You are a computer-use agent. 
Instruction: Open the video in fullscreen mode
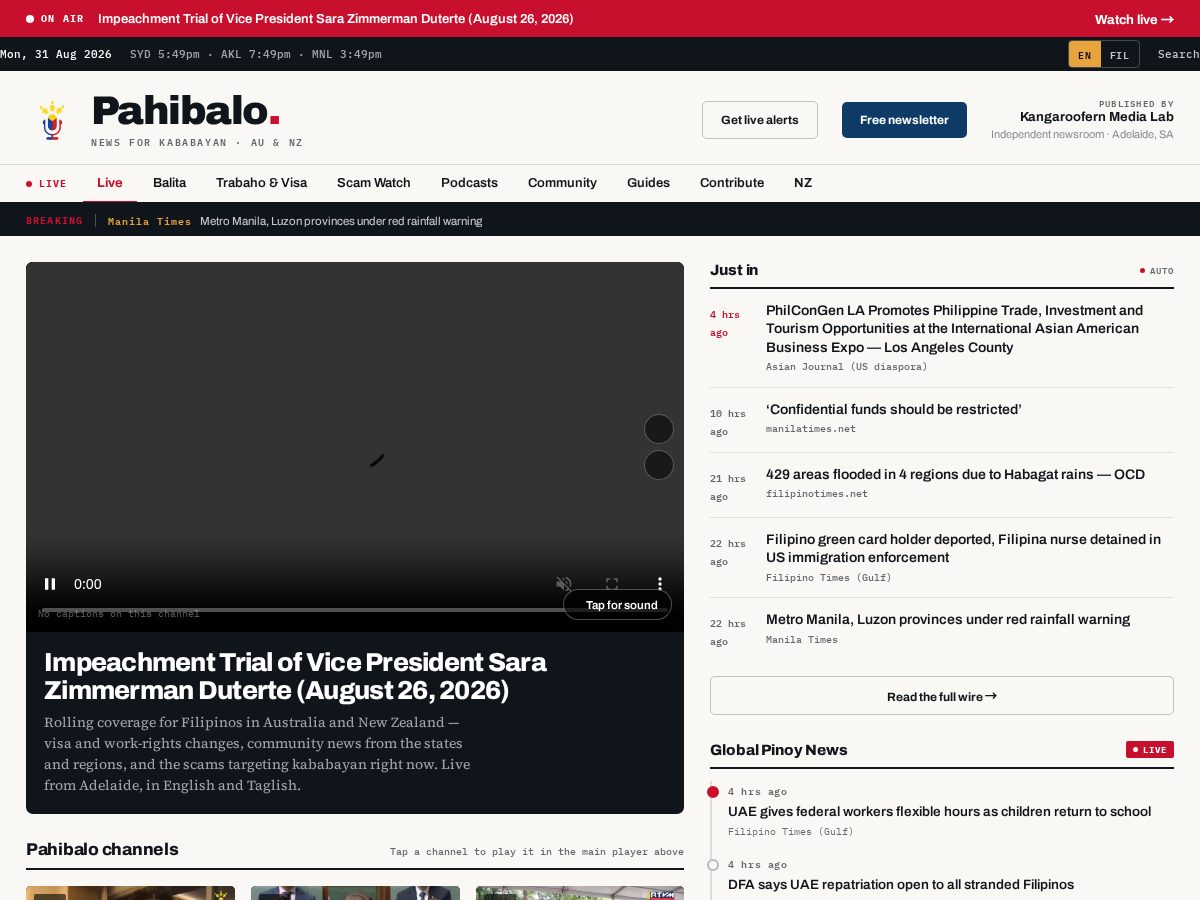[612, 584]
